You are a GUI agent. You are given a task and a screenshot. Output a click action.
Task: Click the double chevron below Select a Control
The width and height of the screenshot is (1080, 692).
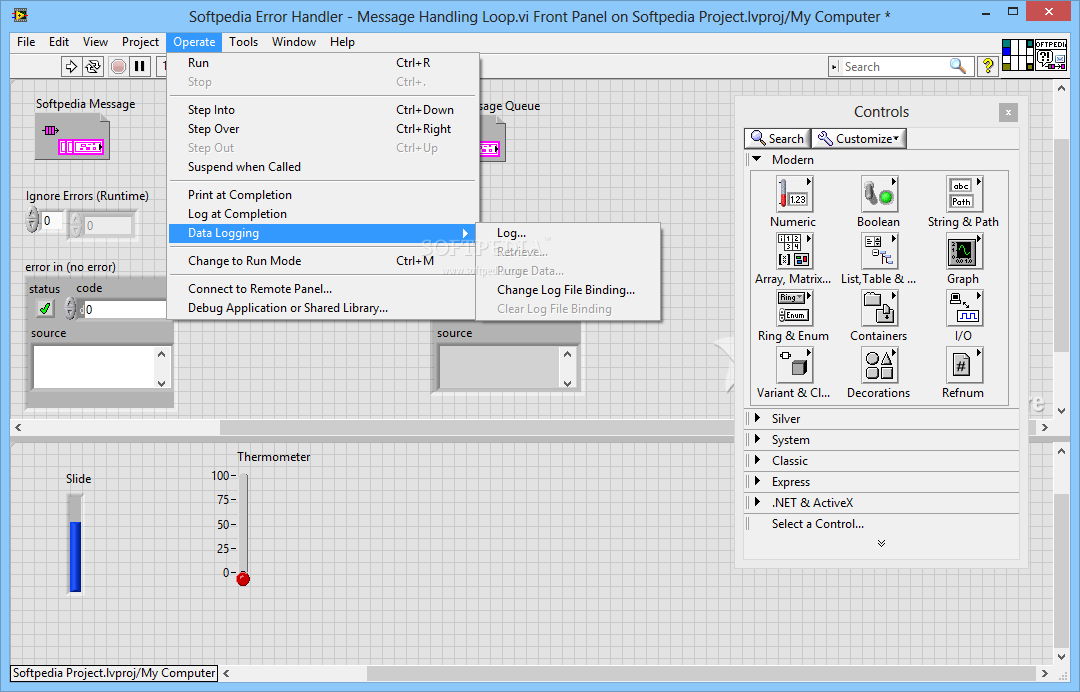pos(881,543)
